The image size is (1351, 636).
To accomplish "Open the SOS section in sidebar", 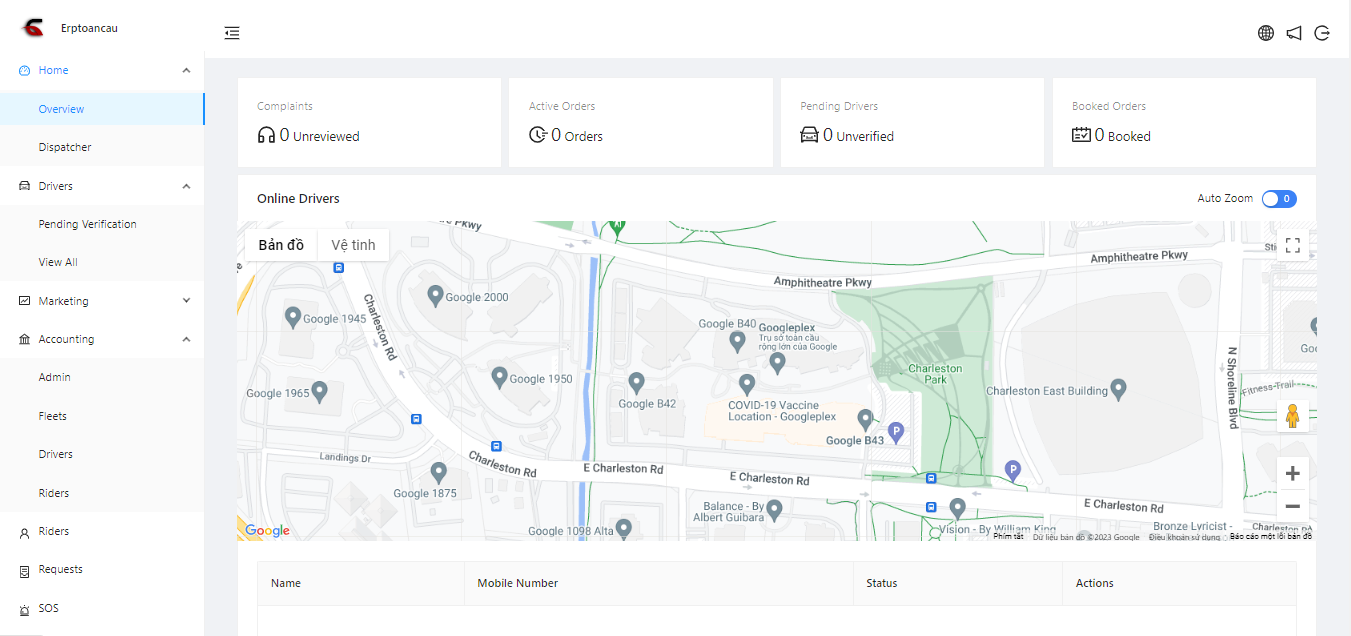I will click(x=48, y=608).
